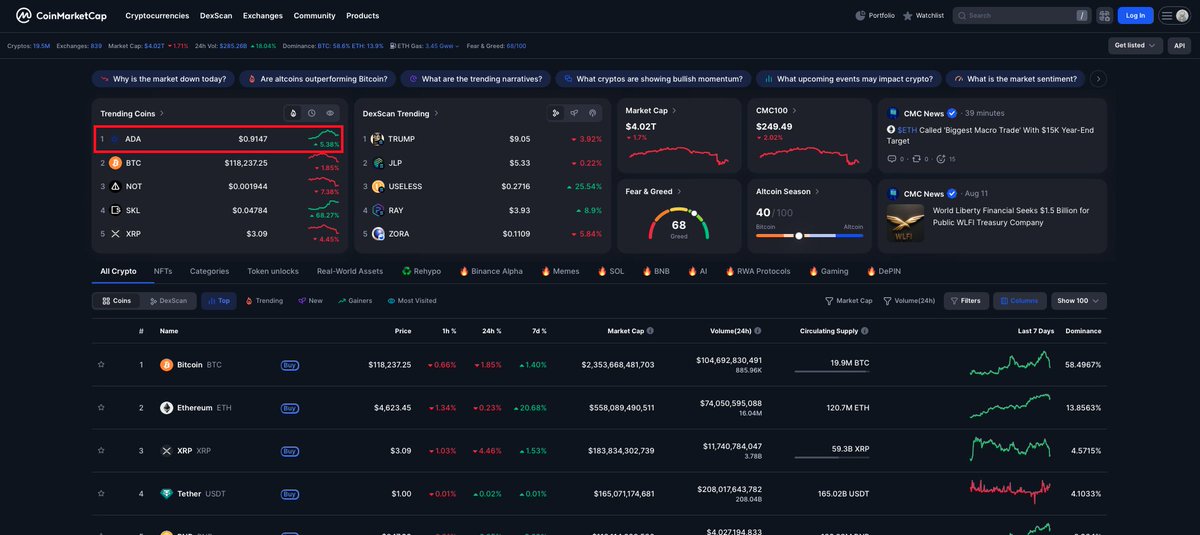Open the Memes tab
The width and height of the screenshot is (1200, 535).
coord(560,271)
